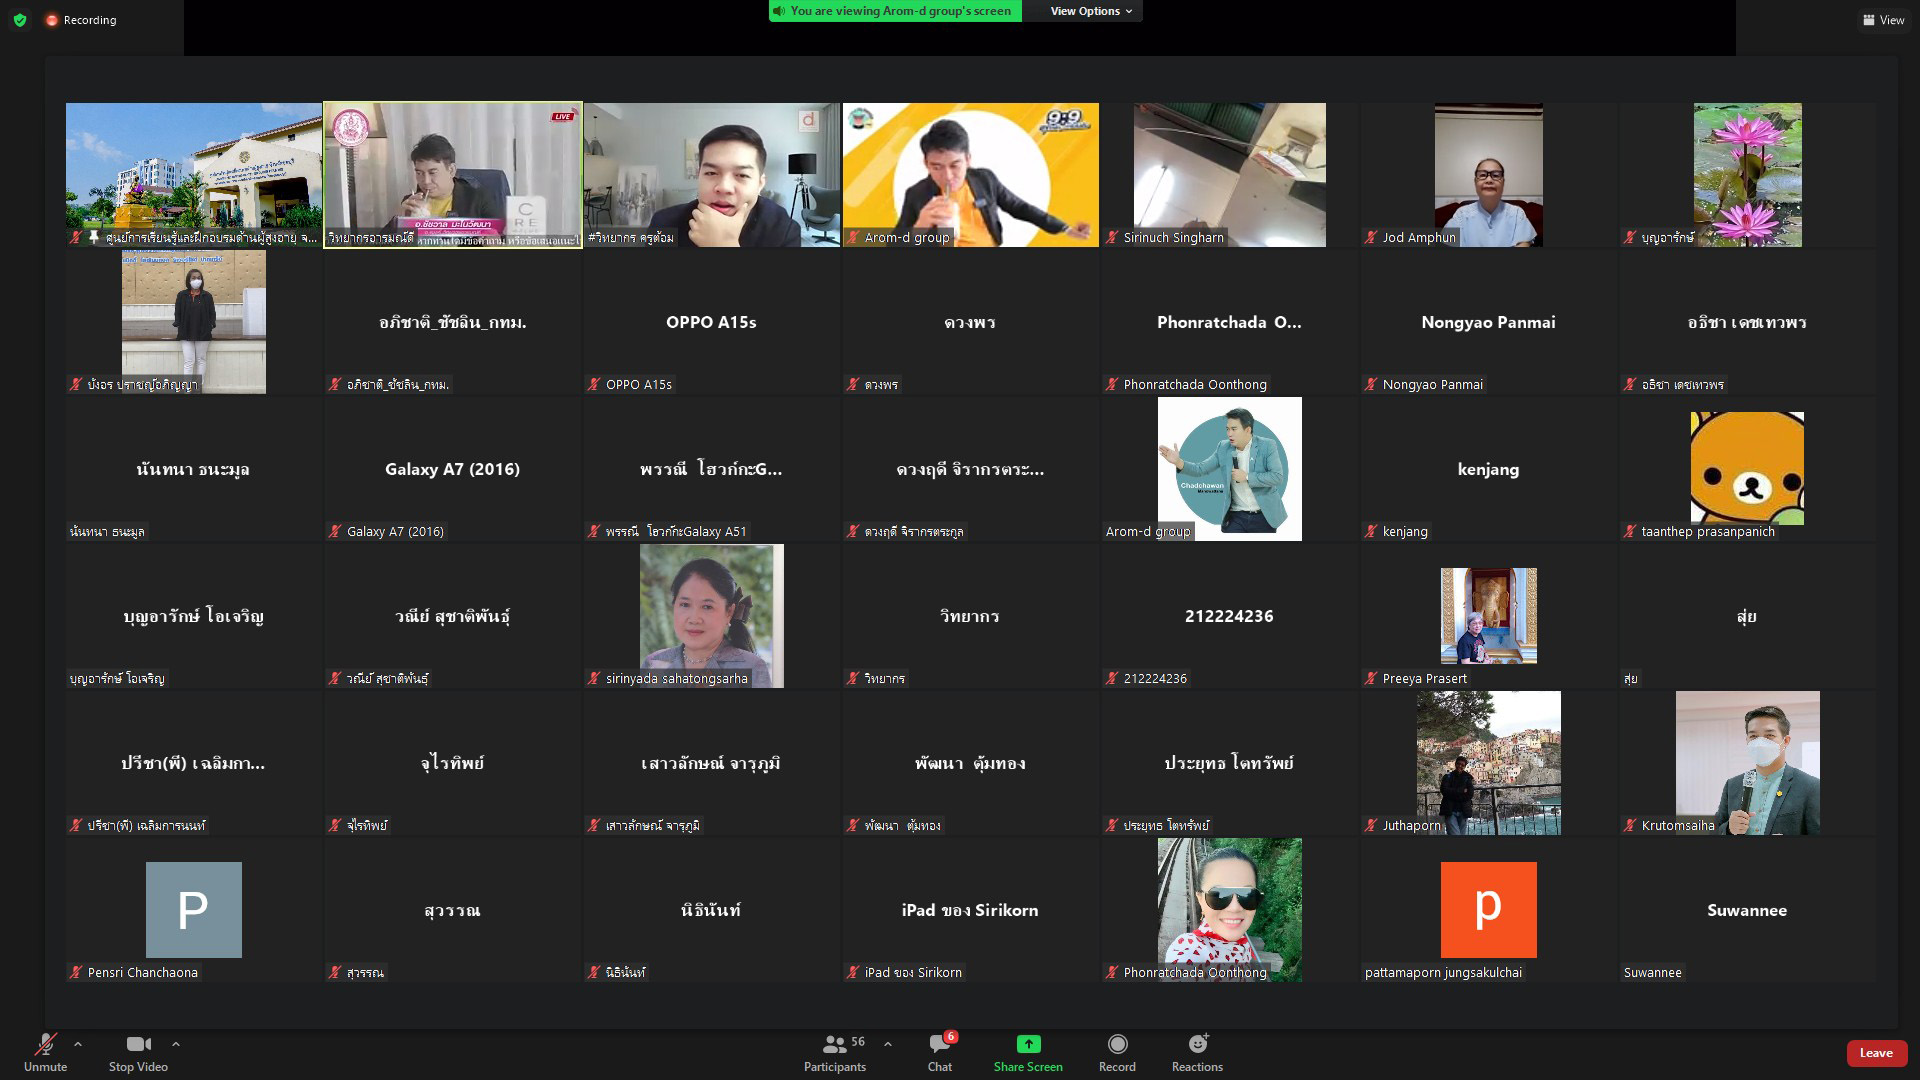Click the viewing Arom-d group's screen banner
The image size is (1920, 1080).
(x=895, y=11)
